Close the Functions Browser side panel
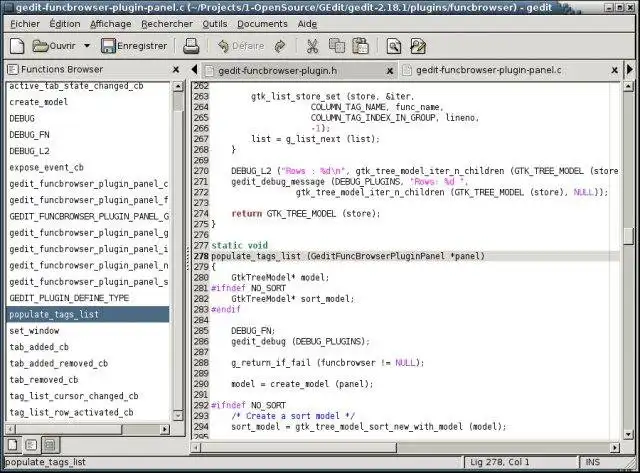This screenshot has height=473, width=640. (x=176, y=70)
